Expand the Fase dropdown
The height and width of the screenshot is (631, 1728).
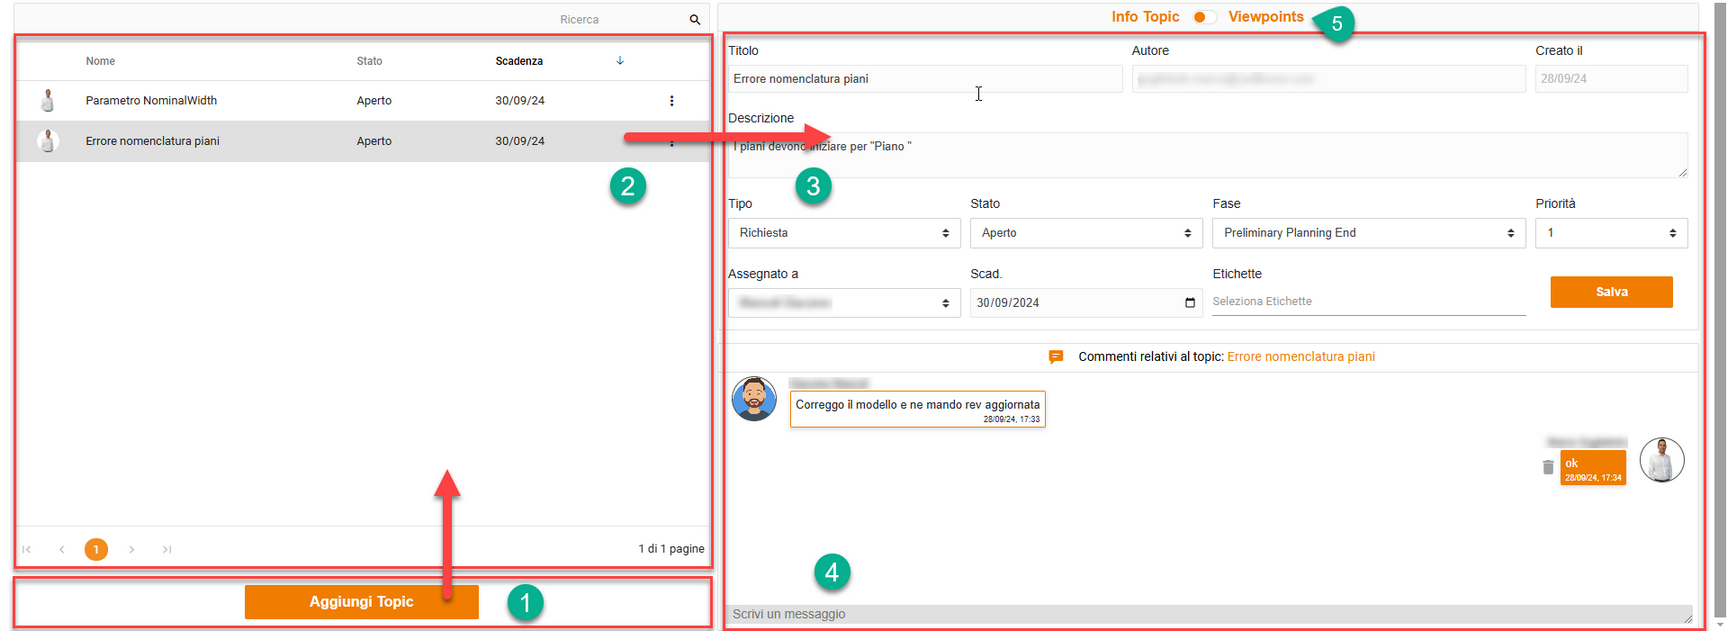click(x=1369, y=233)
